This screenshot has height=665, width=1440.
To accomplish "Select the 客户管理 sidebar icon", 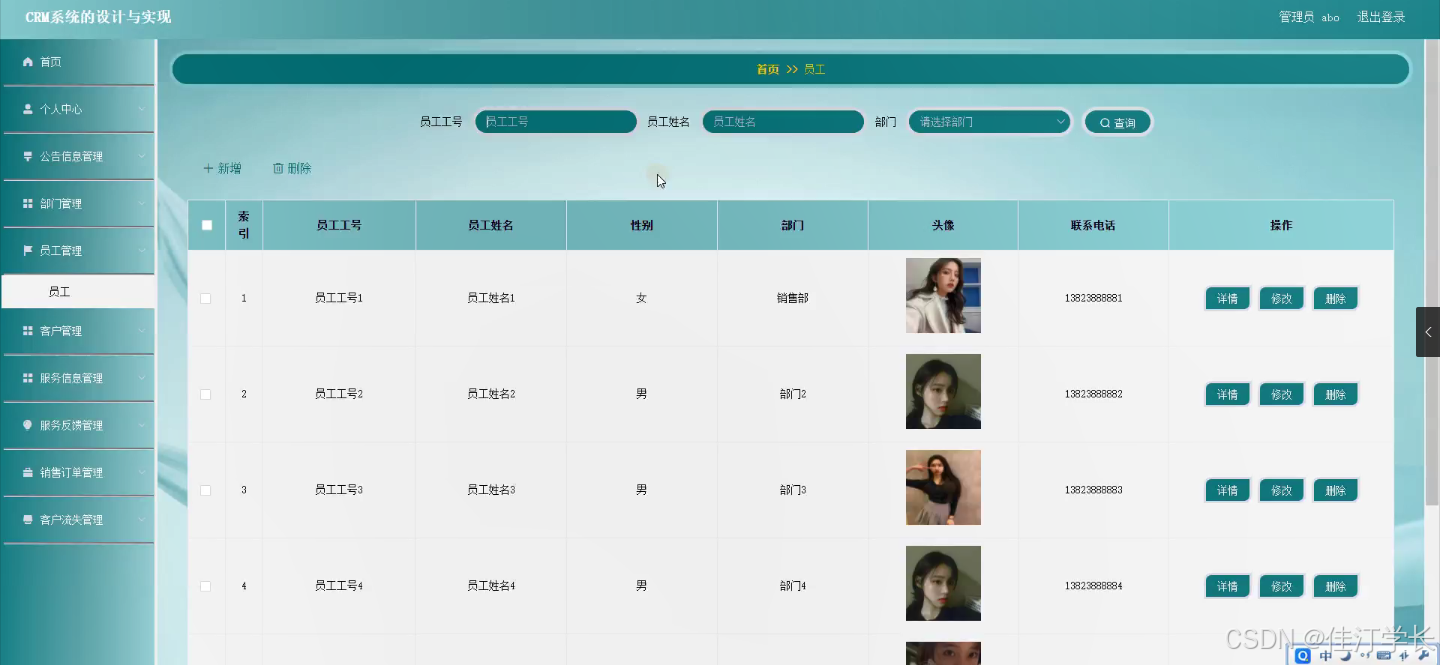I will point(29,330).
